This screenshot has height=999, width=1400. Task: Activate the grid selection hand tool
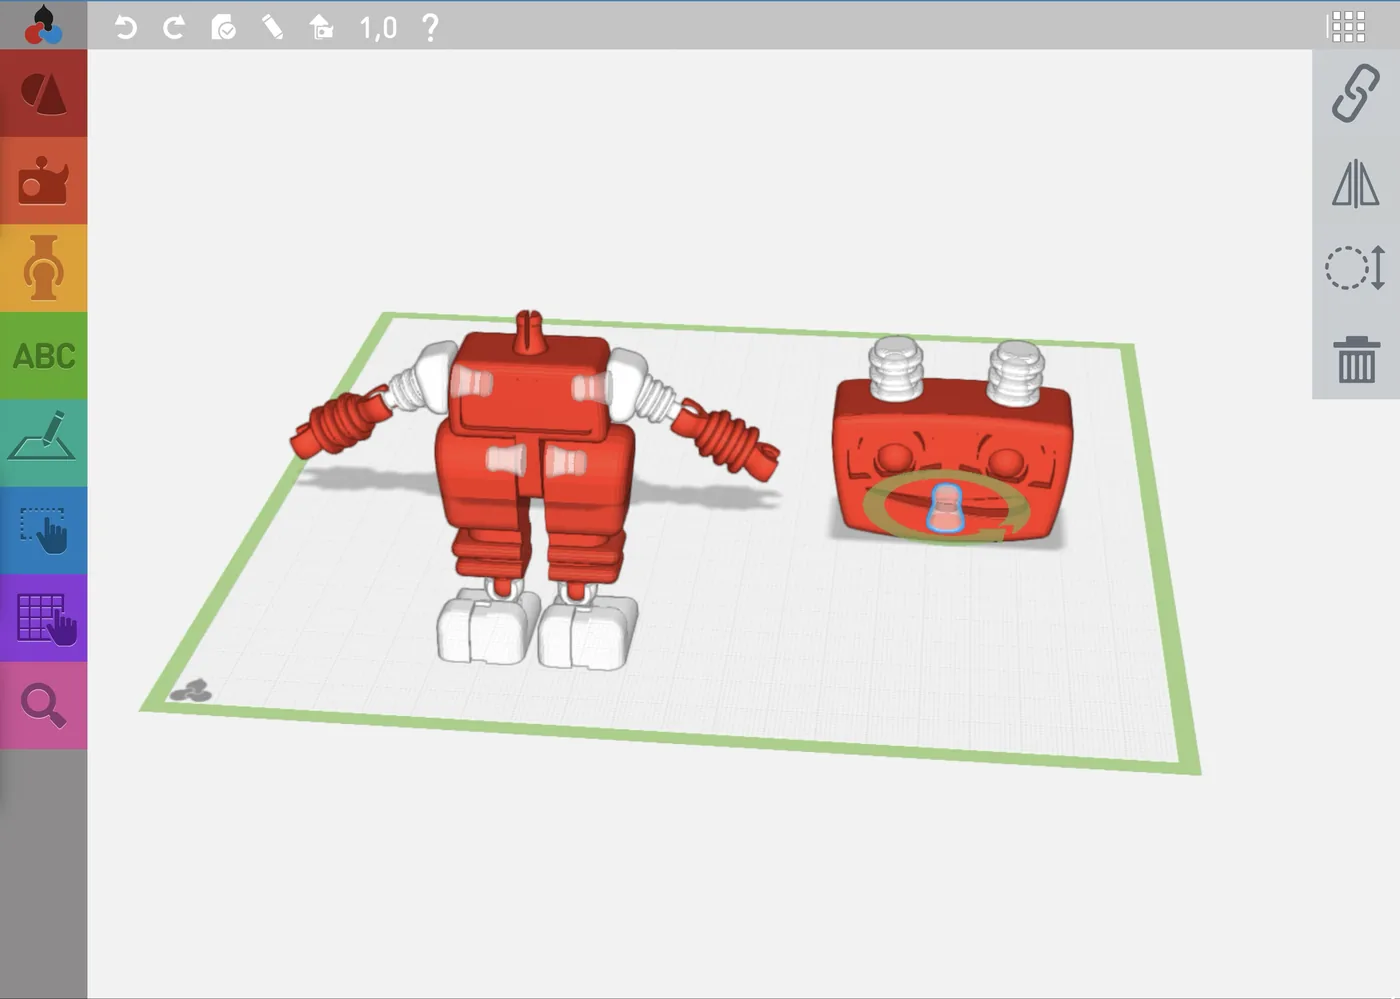(43, 618)
